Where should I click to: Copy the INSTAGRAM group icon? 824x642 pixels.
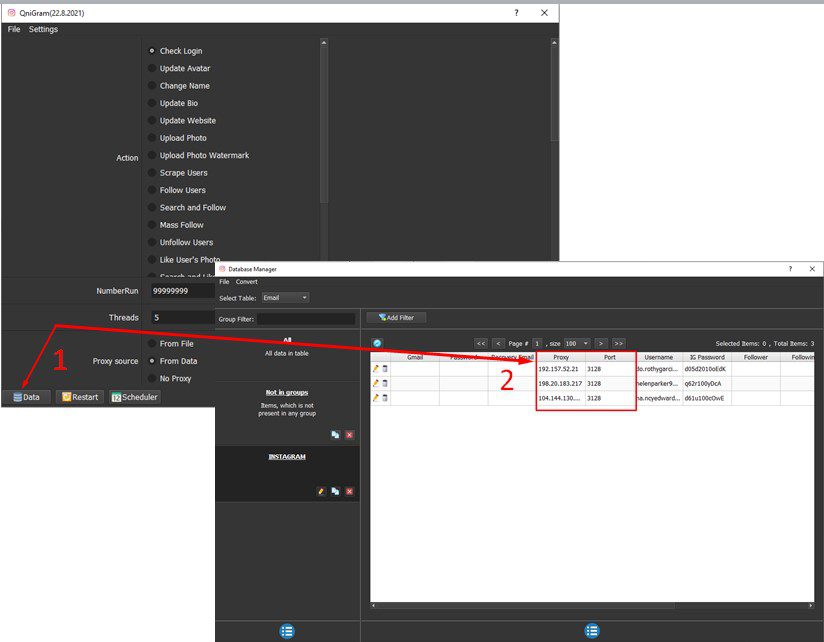tap(335, 491)
